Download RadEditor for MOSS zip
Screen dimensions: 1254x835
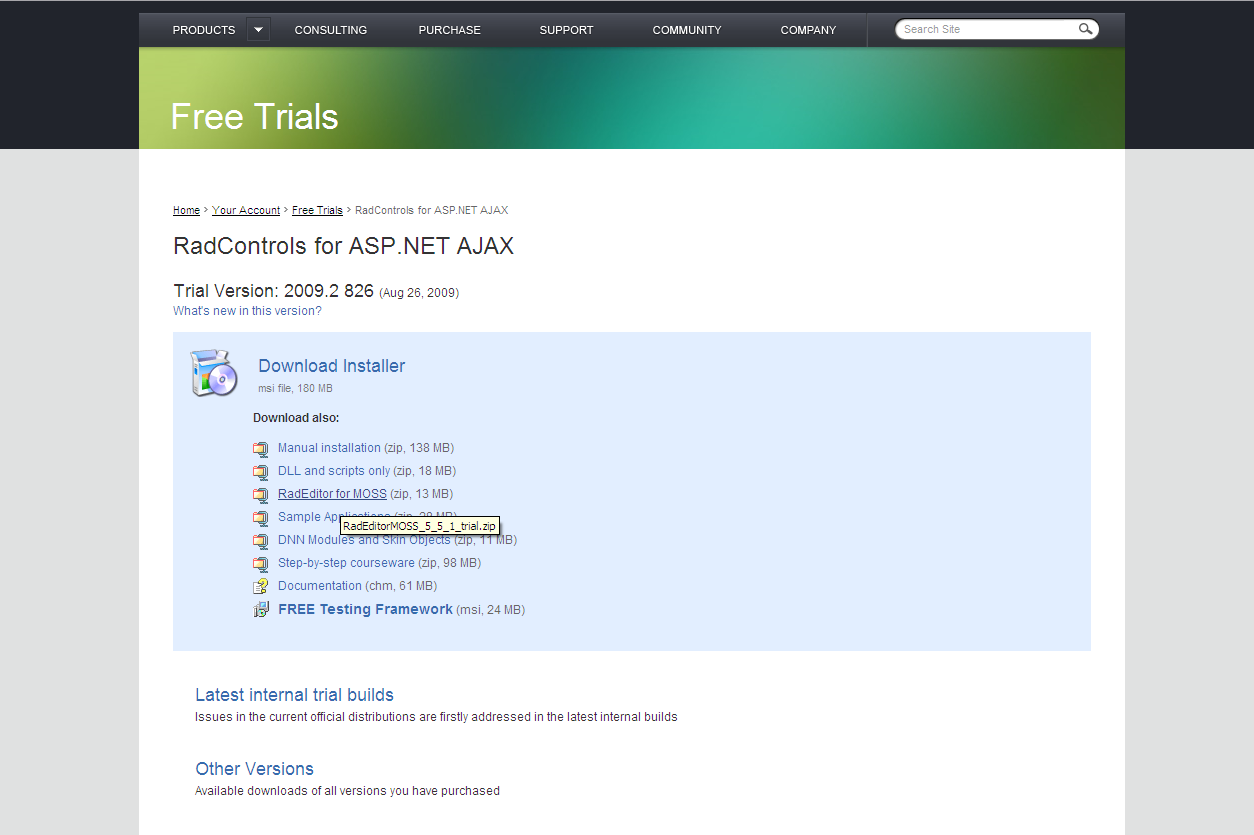tap(332, 494)
